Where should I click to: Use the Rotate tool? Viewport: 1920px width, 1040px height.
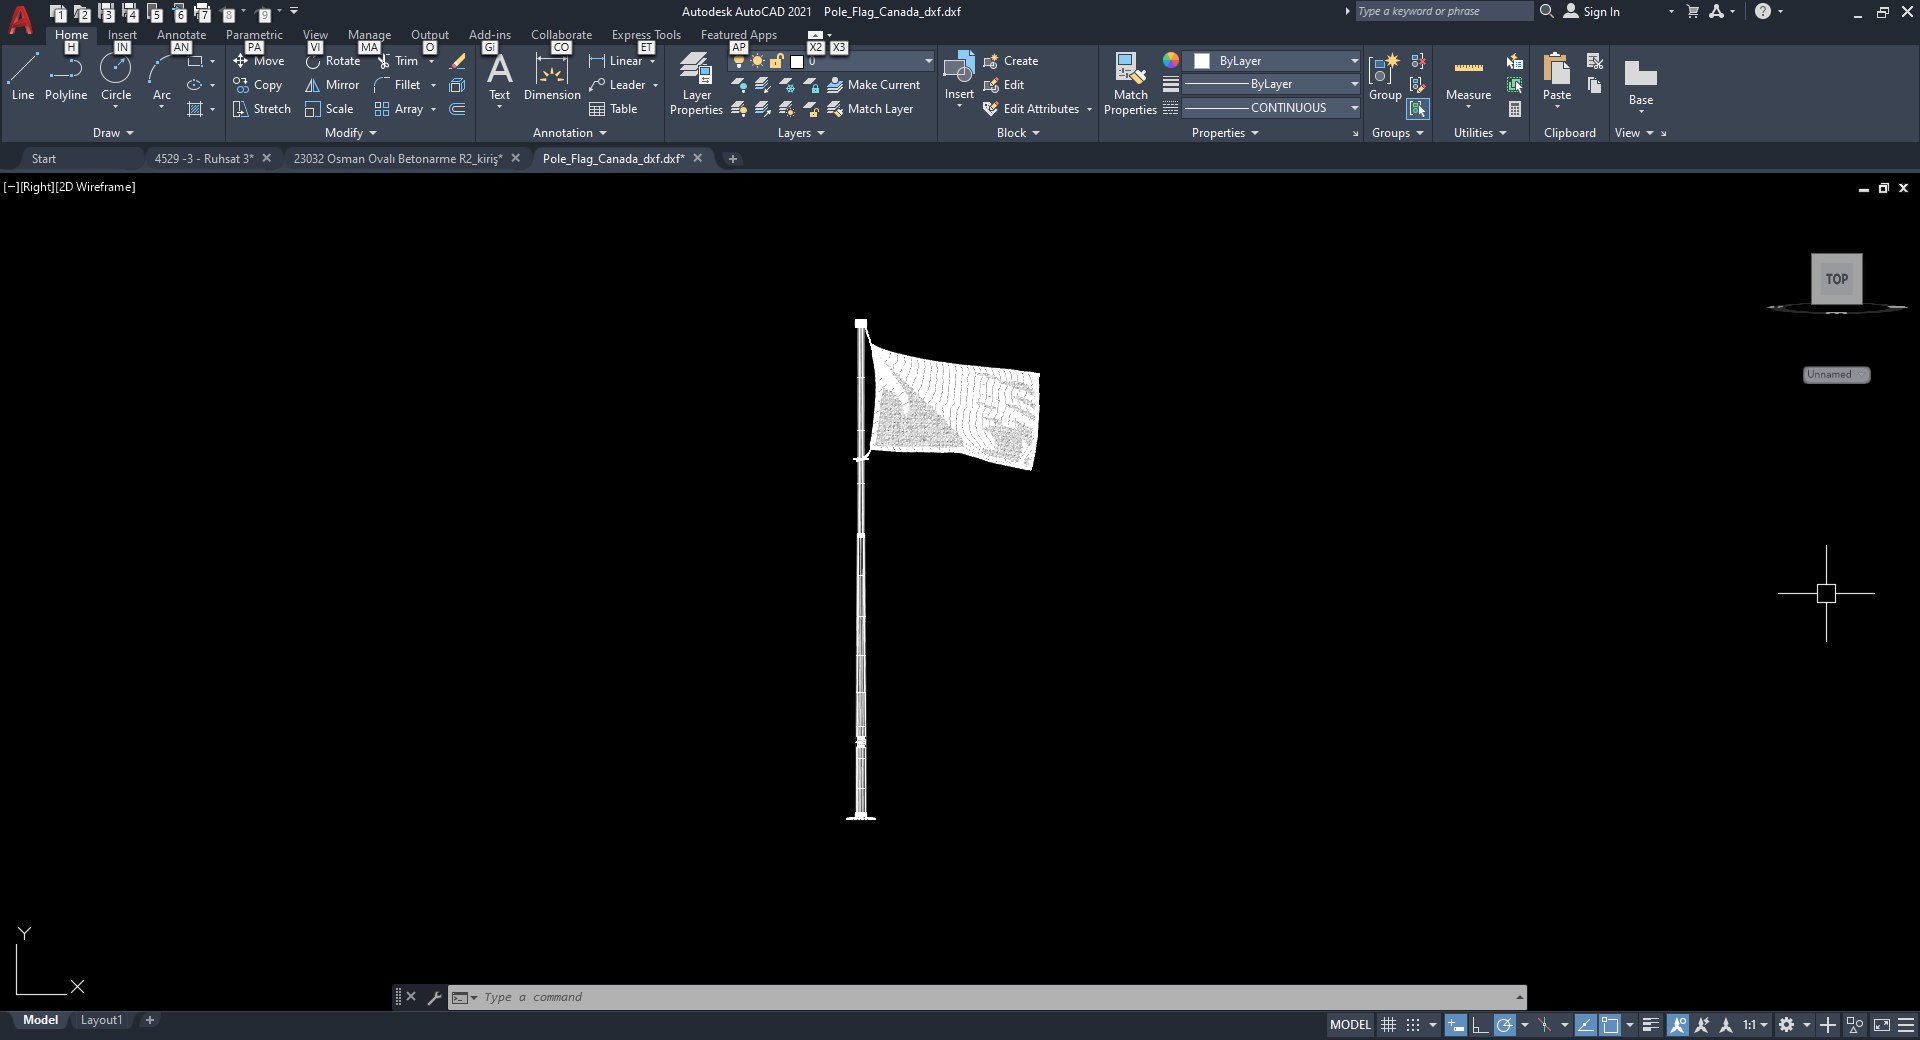(333, 61)
